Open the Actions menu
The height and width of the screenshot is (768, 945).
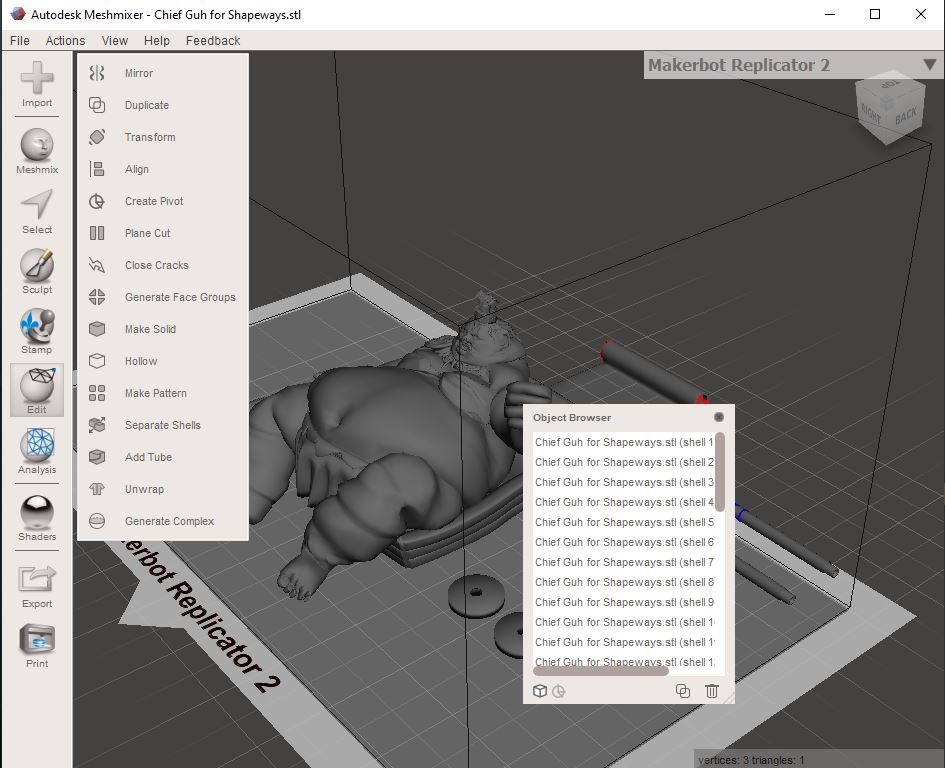pyautogui.click(x=65, y=40)
